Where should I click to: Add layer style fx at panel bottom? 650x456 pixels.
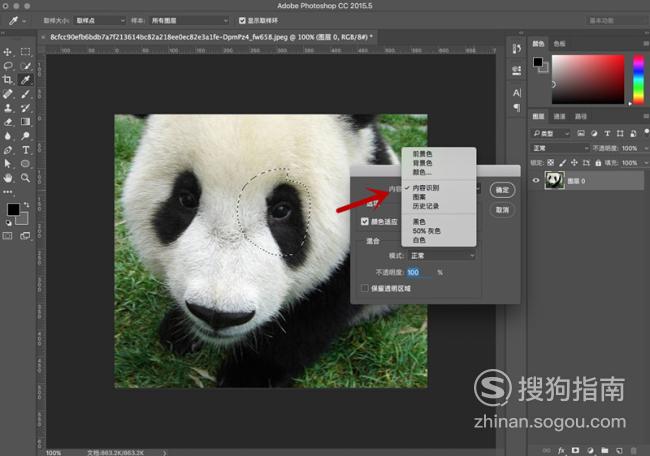click(561, 450)
